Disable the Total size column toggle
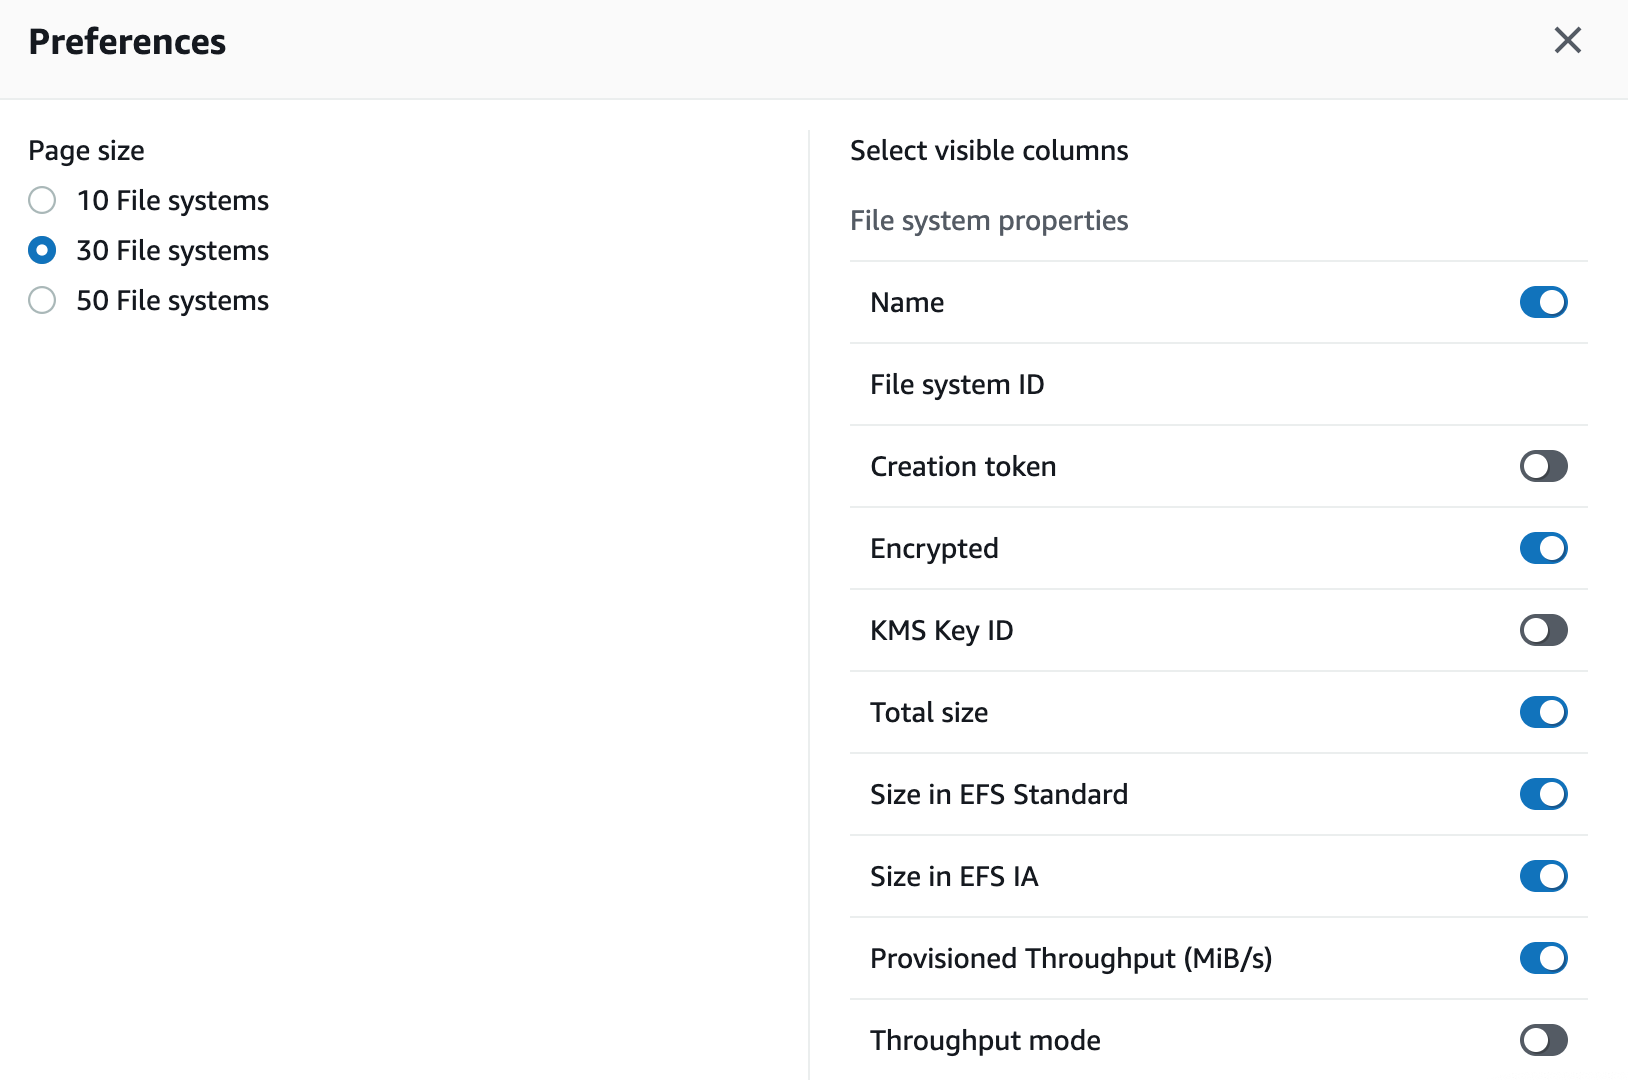Screen dimensions: 1628x1080 (x=1543, y=712)
